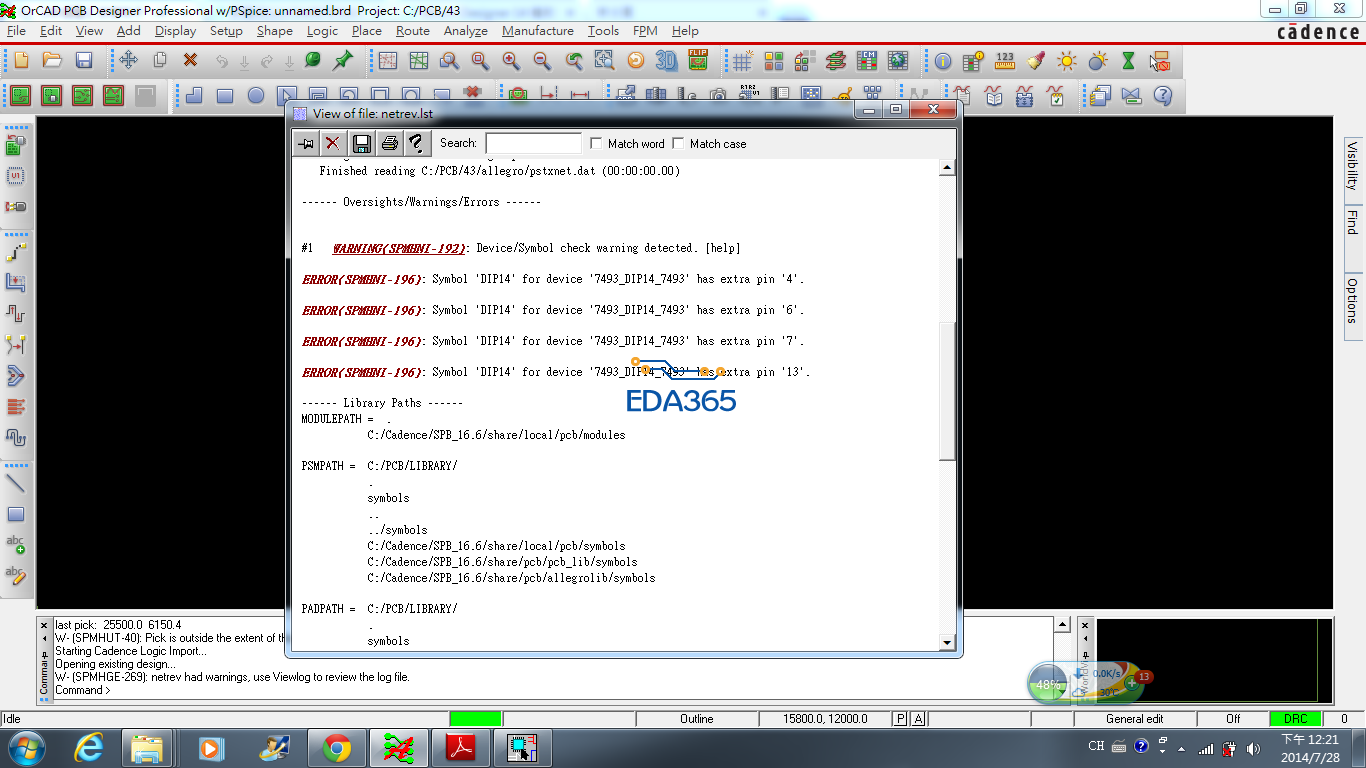Click the Help question mark toolbar icon
Viewport: 1366px width, 768px height.
pyautogui.click(x=1163, y=96)
